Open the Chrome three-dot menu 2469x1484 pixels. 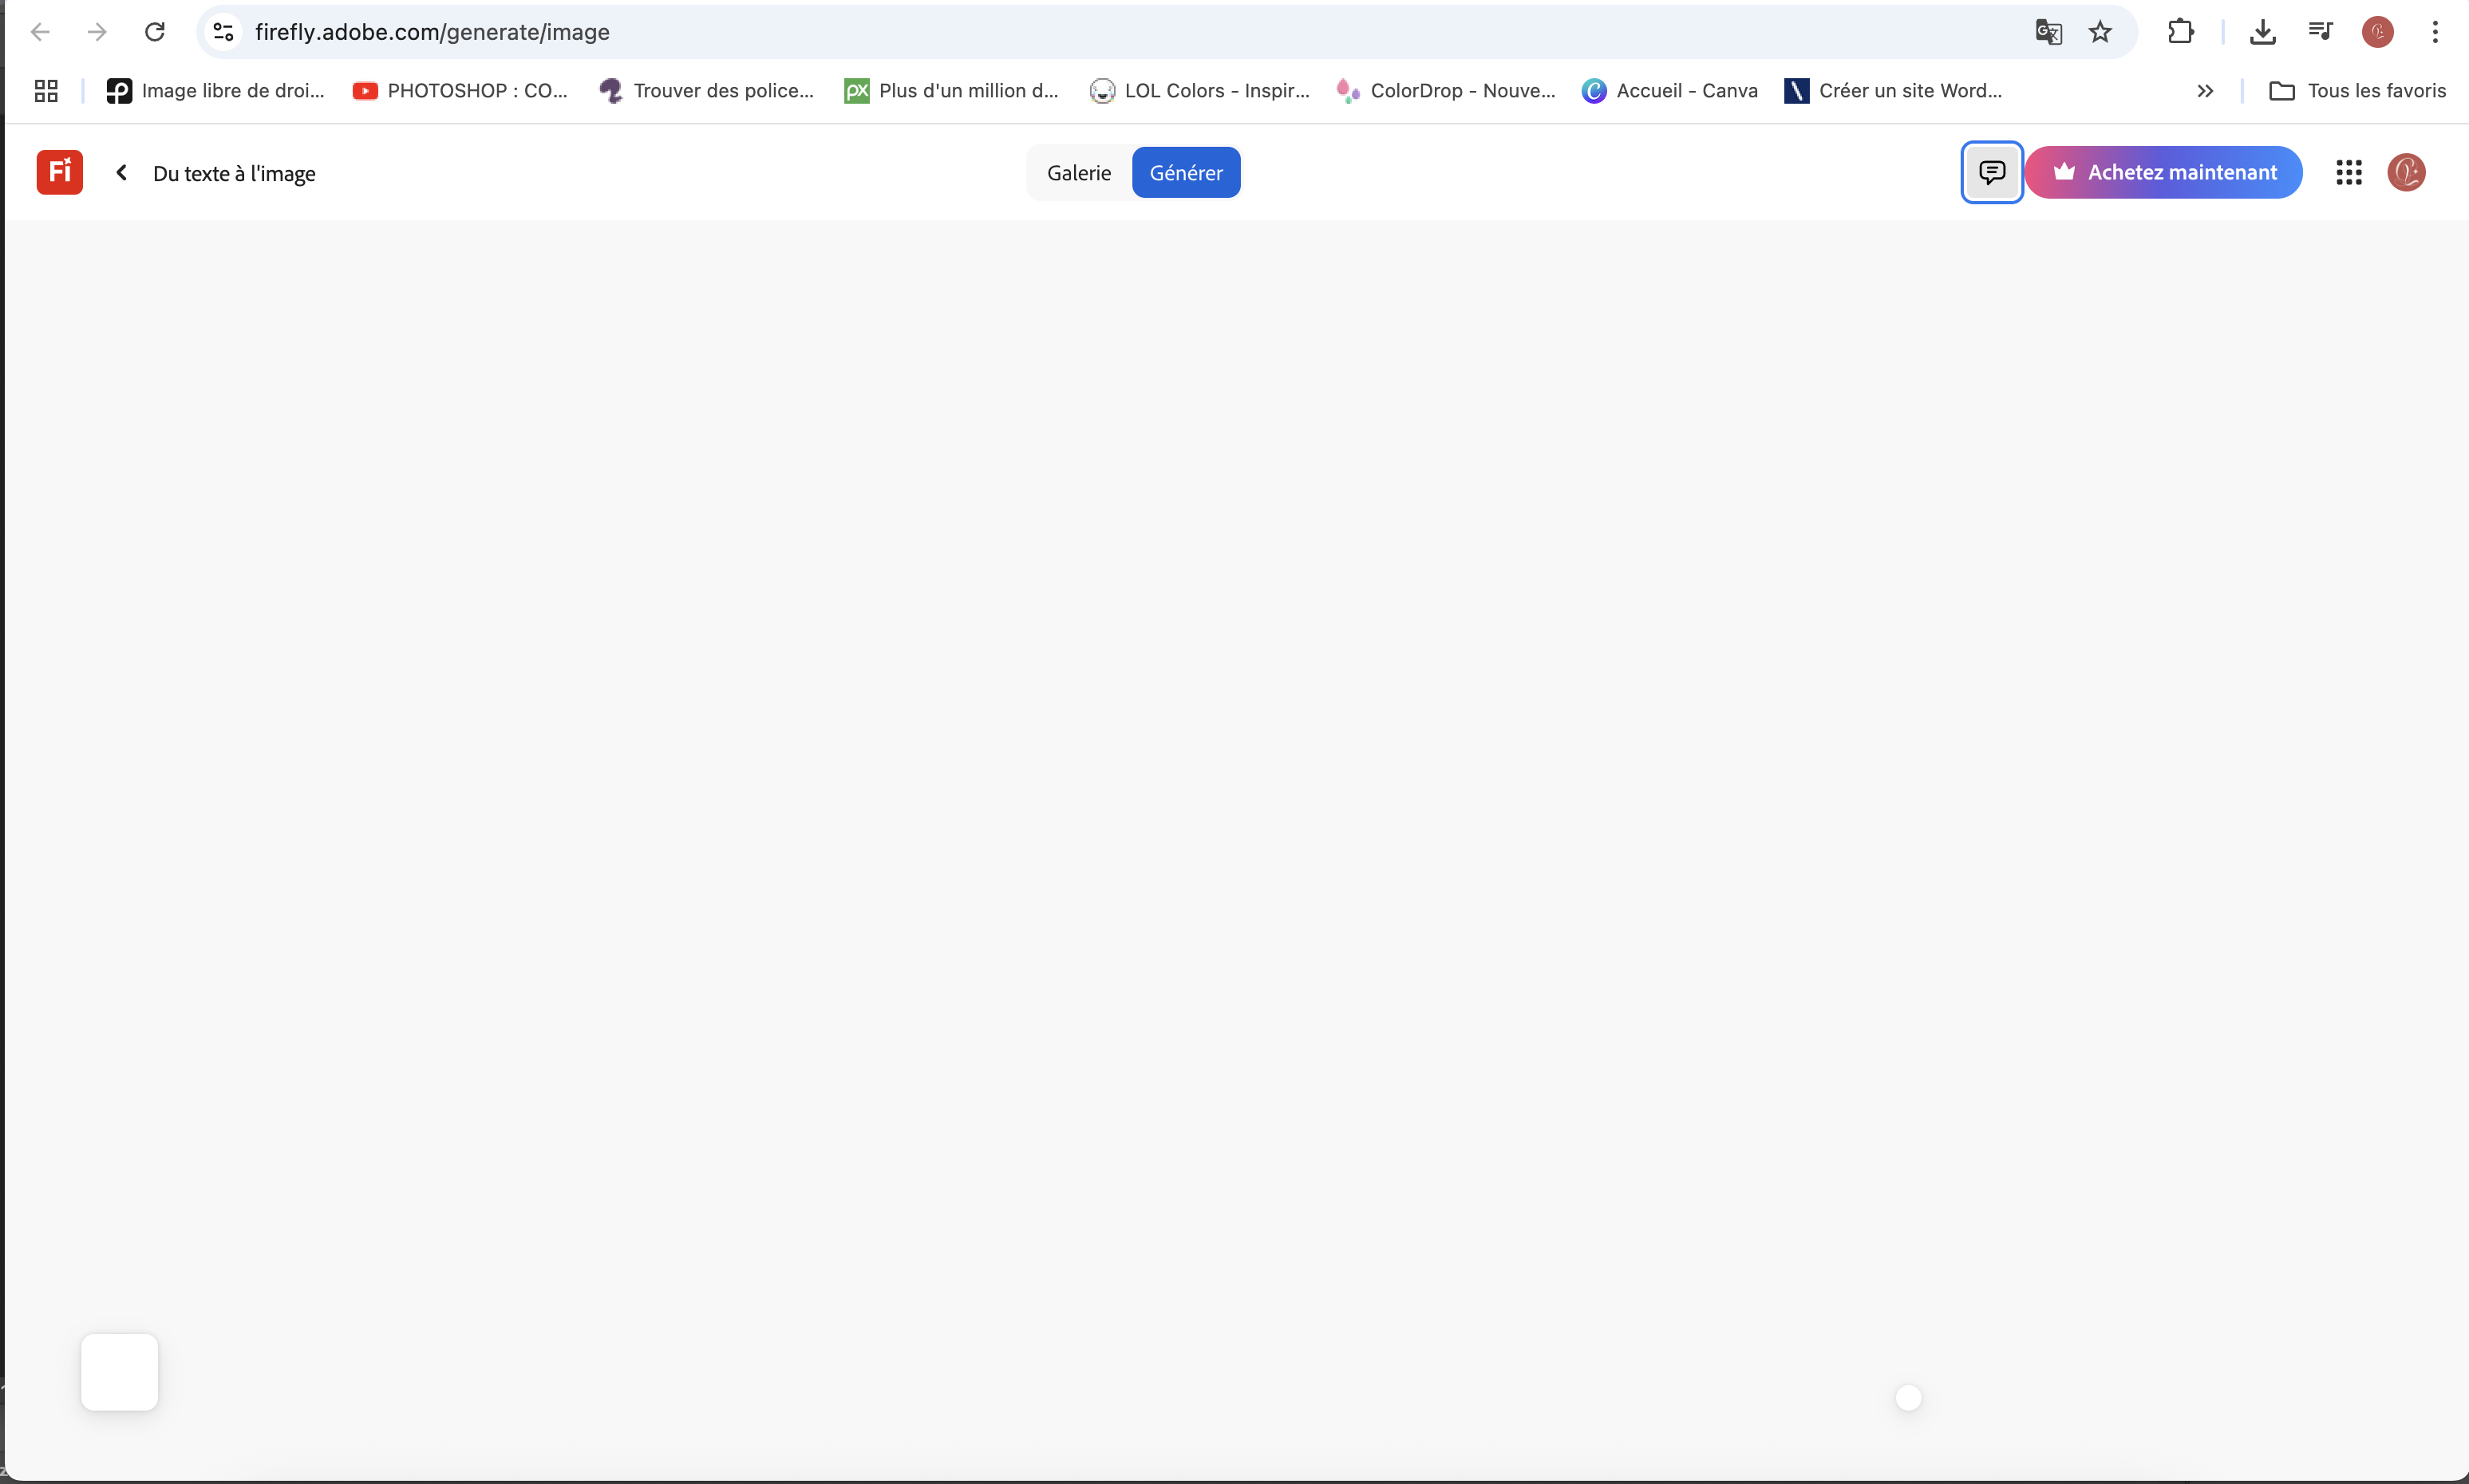click(x=2435, y=32)
